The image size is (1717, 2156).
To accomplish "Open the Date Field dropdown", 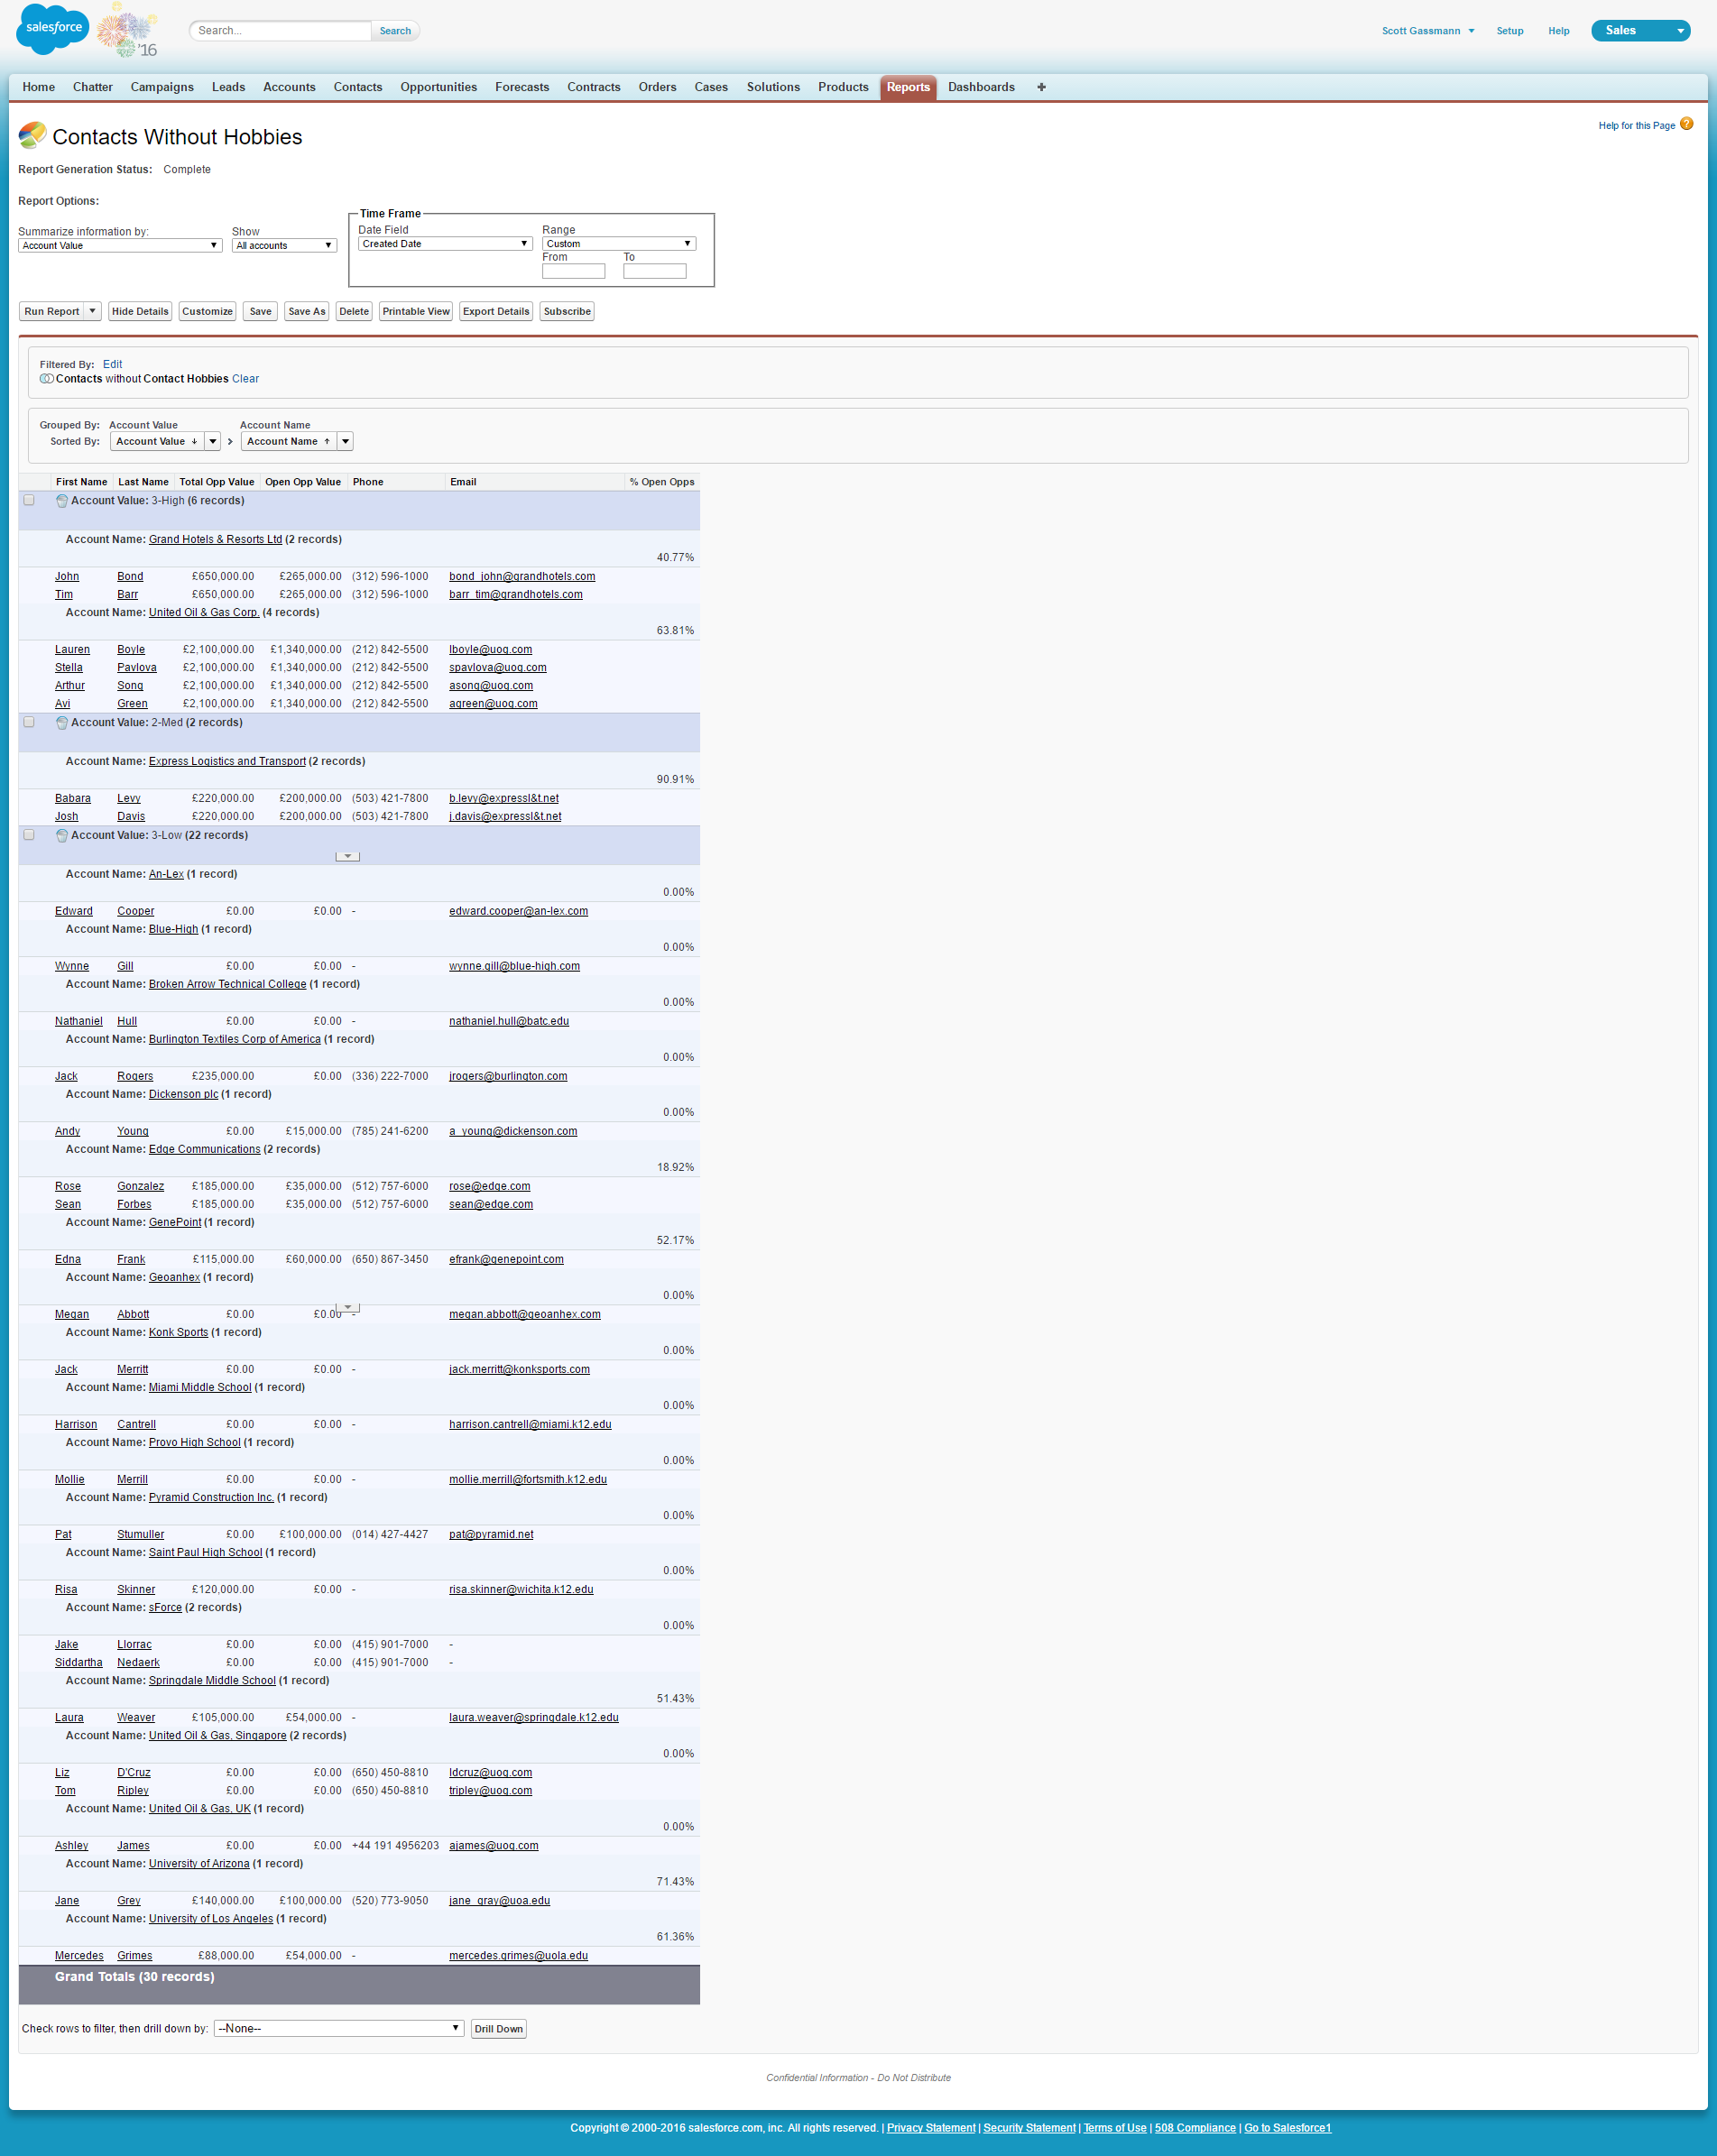I will click(x=445, y=244).
